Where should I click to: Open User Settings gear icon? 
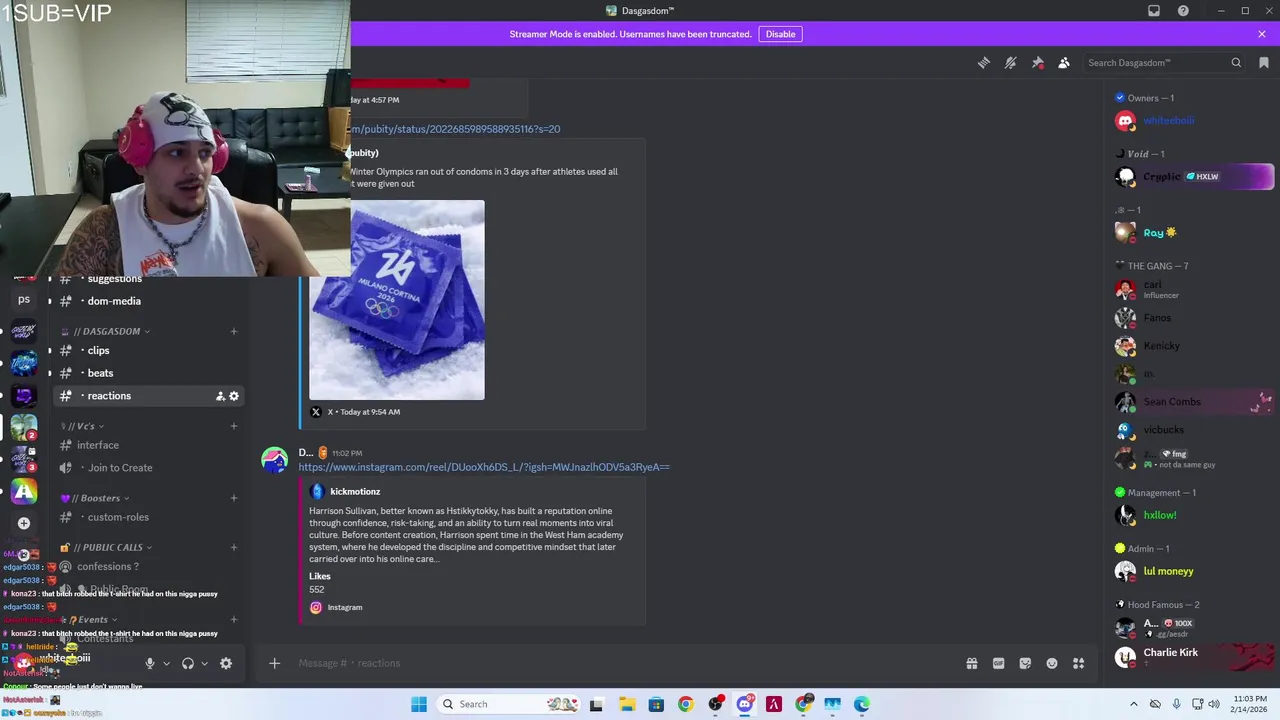click(226, 663)
